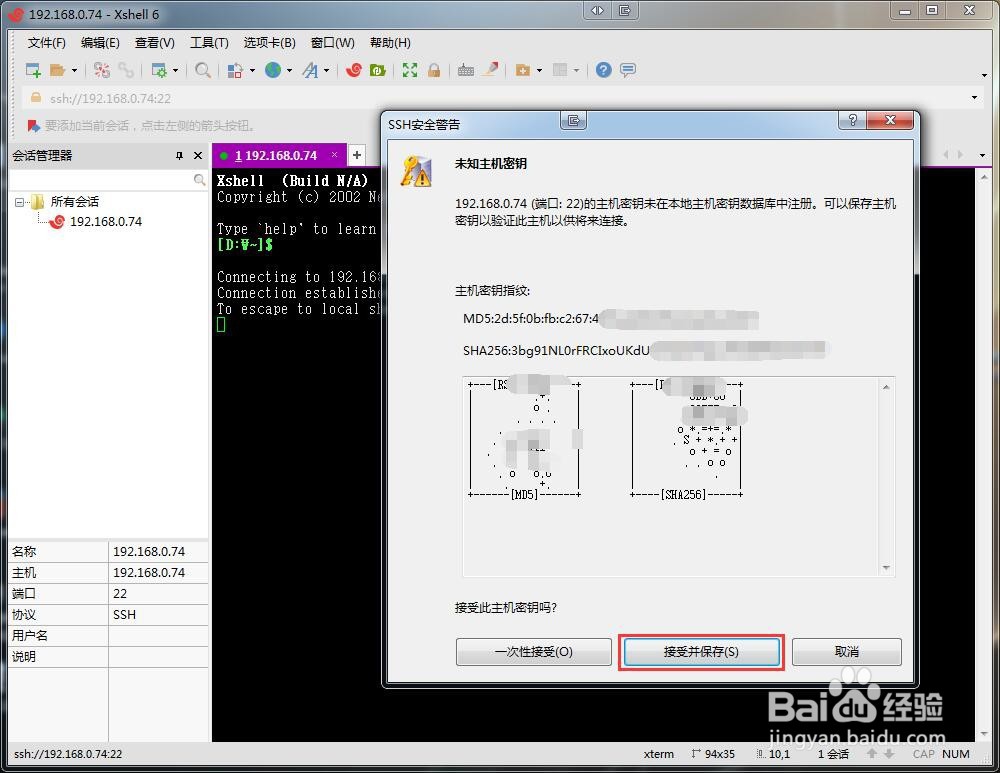The image size is (1000, 773).
Task: Expand the address bar dropdown arrow
Action: tap(974, 98)
